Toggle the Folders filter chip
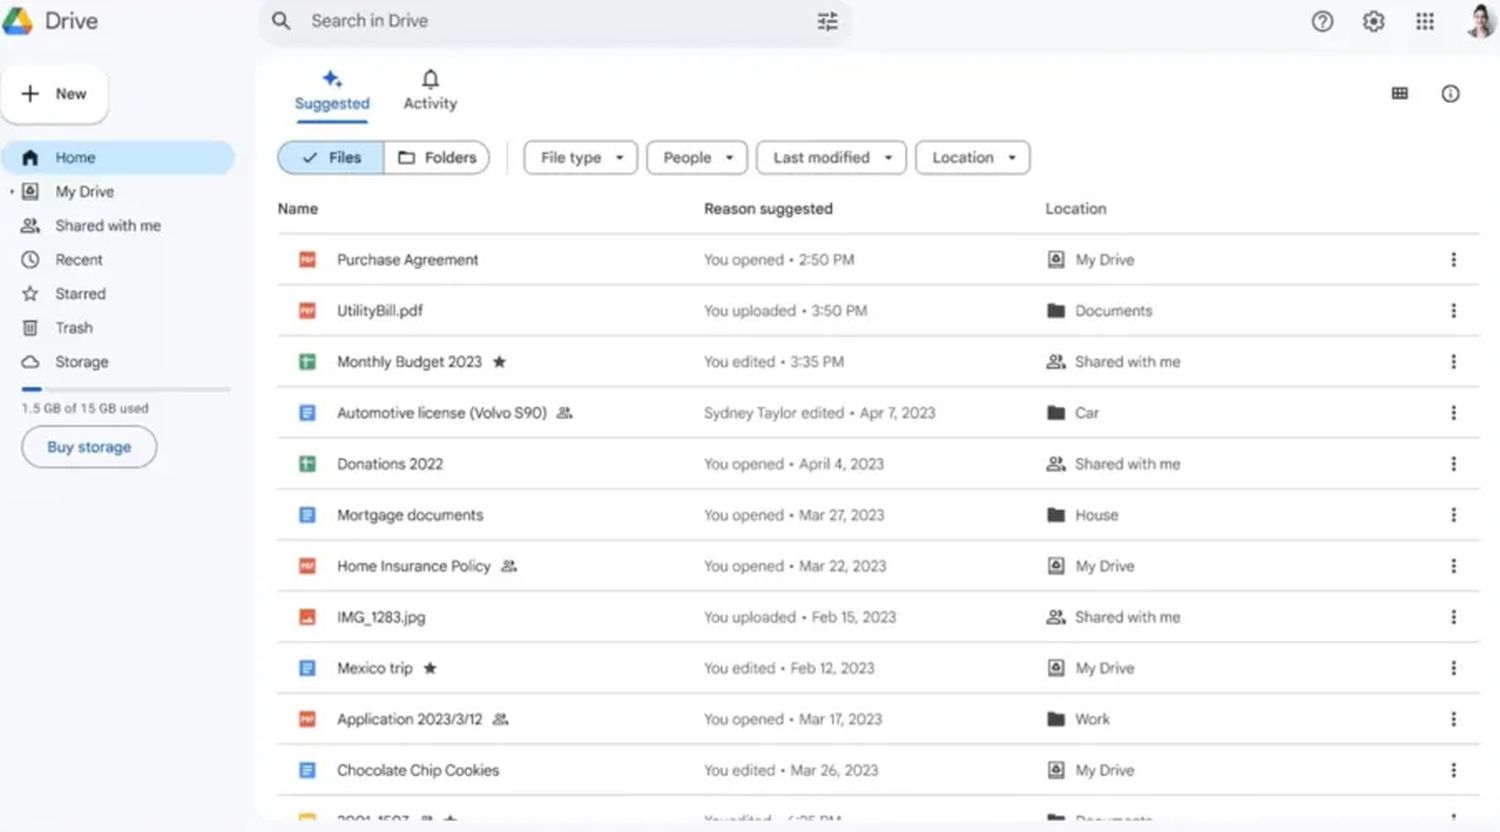The height and width of the screenshot is (832, 1500). pyautogui.click(x=437, y=158)
